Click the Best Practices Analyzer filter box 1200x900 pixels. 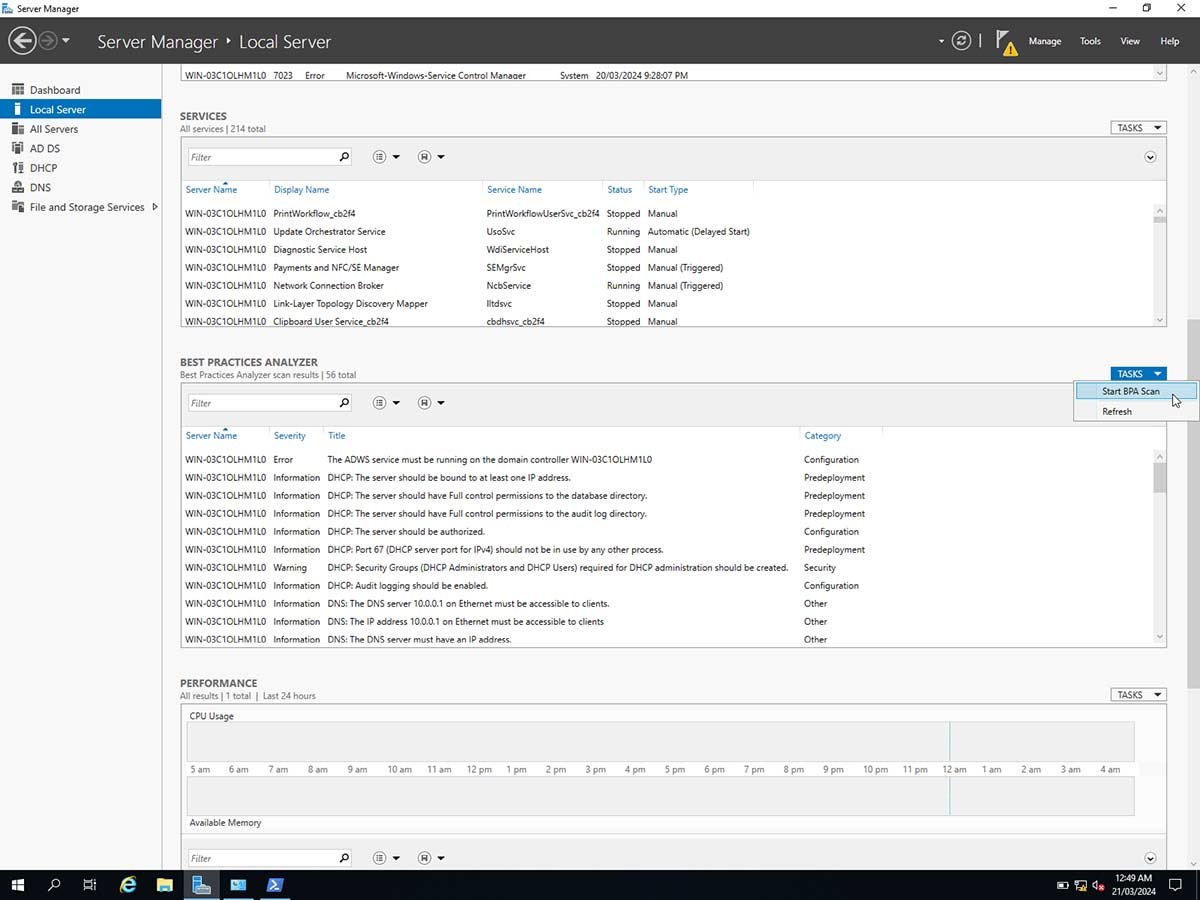pyautogui.click(x=262, y=403)
